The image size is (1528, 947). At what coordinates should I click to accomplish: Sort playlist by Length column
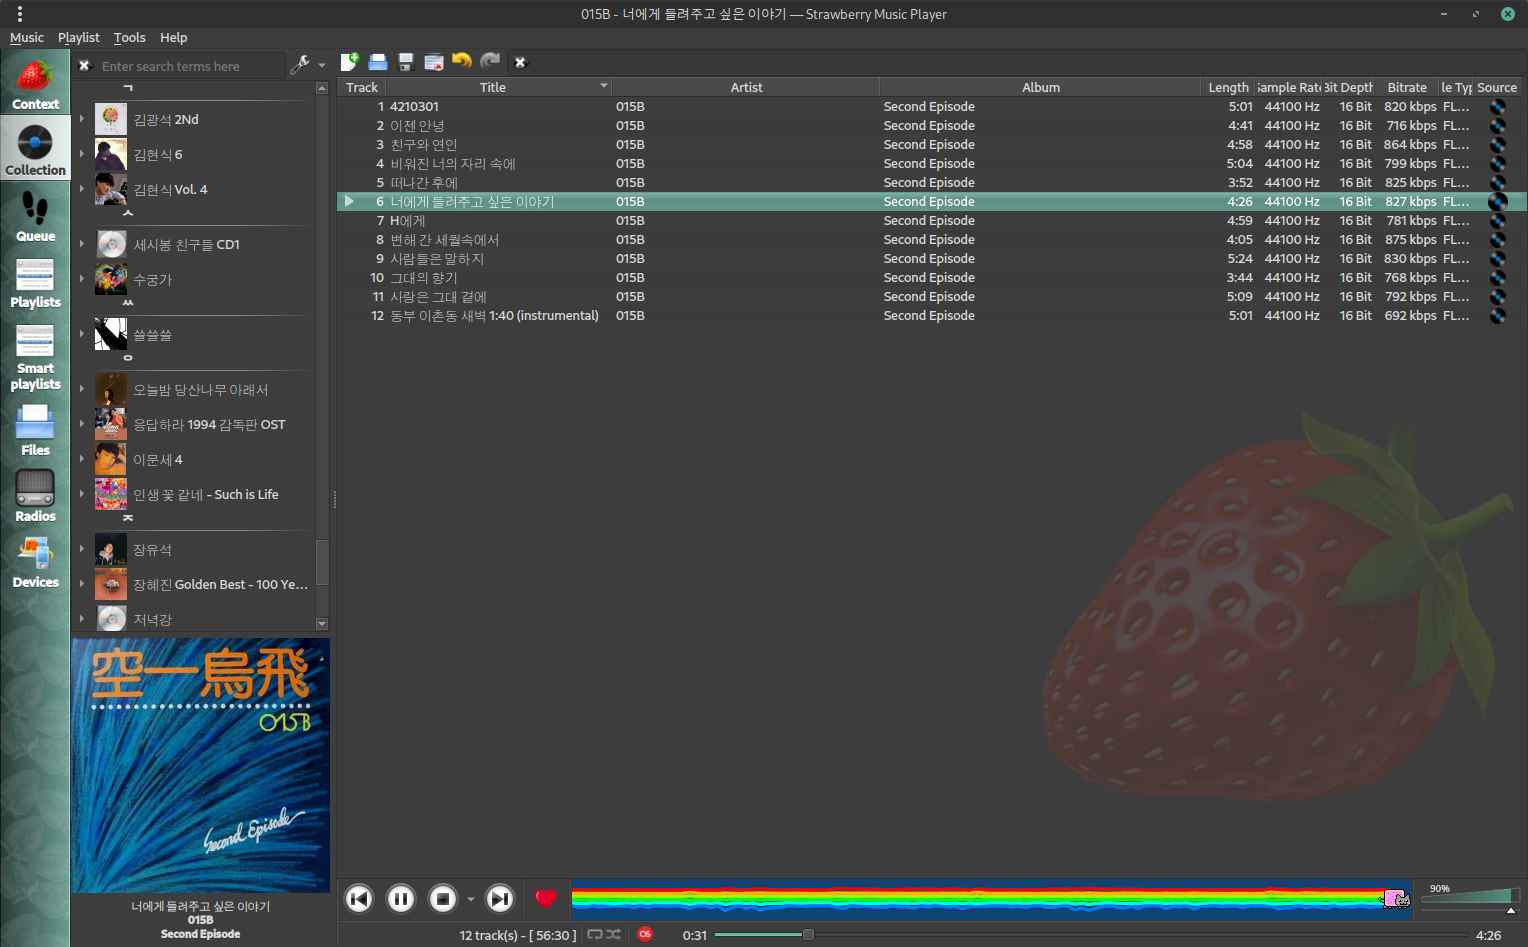tap(1228, 87)
